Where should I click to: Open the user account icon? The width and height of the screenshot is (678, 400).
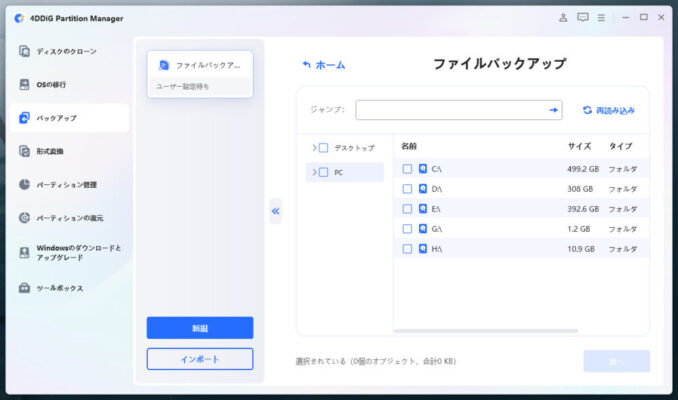pos(563,18)
